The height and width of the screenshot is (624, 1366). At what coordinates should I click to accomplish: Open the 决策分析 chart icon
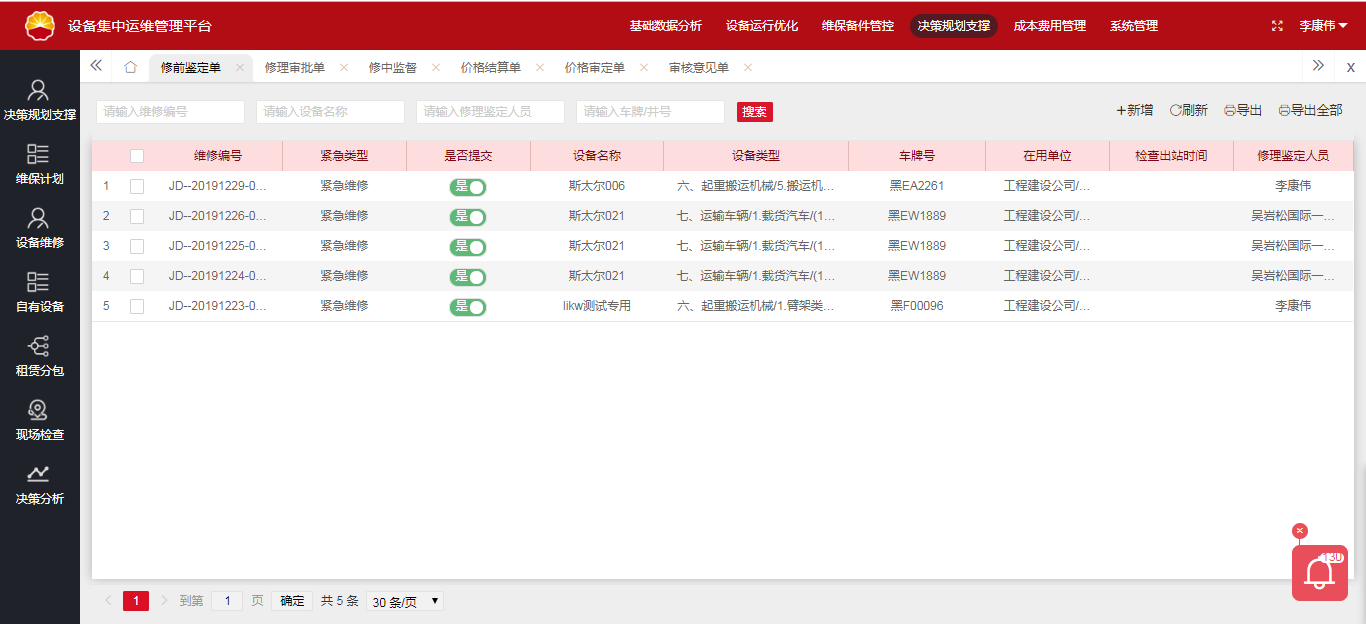tap(39, 474)
